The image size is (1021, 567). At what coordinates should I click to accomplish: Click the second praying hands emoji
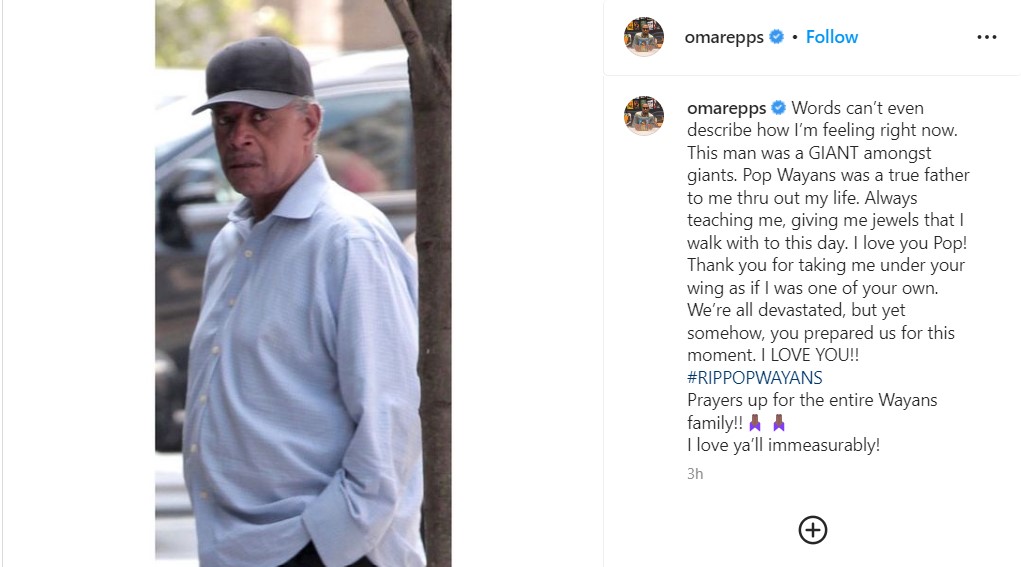(x=779, y=423)
